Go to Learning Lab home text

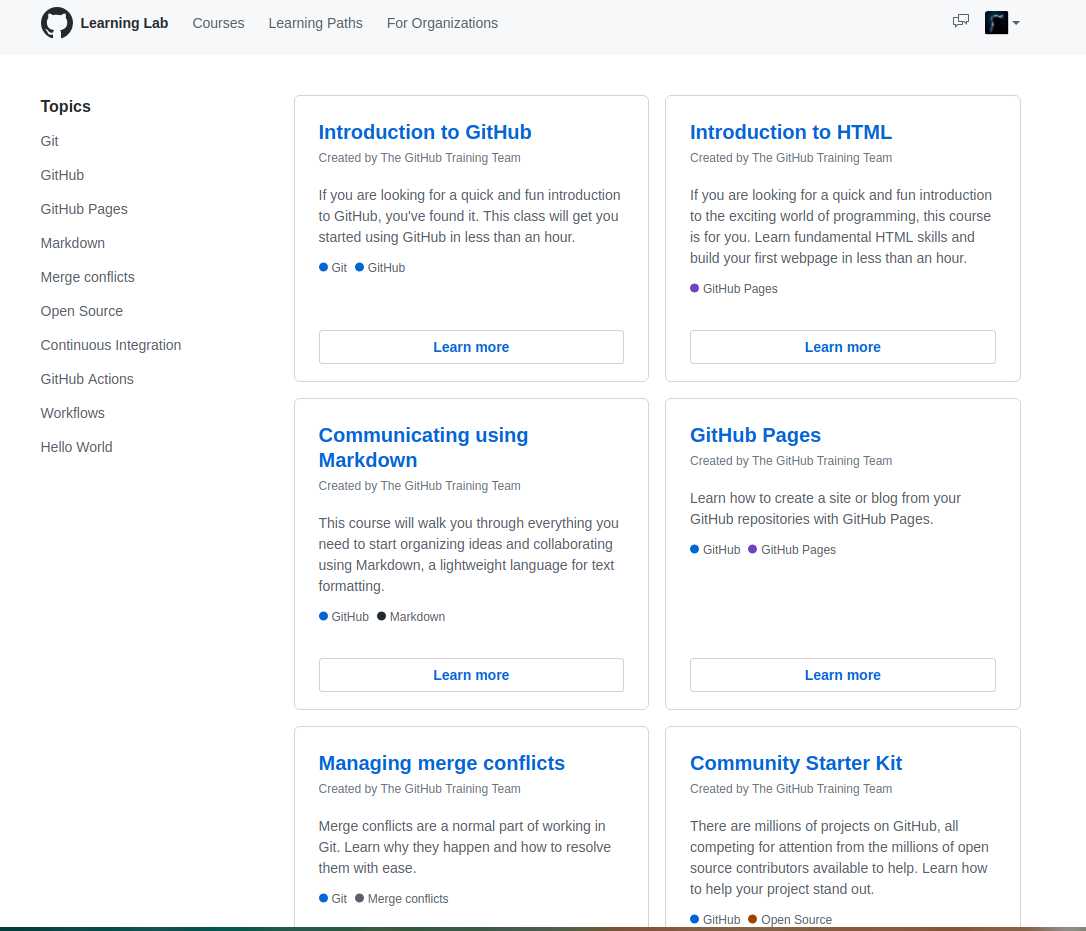pyautogui.click(x=124, y=23)
